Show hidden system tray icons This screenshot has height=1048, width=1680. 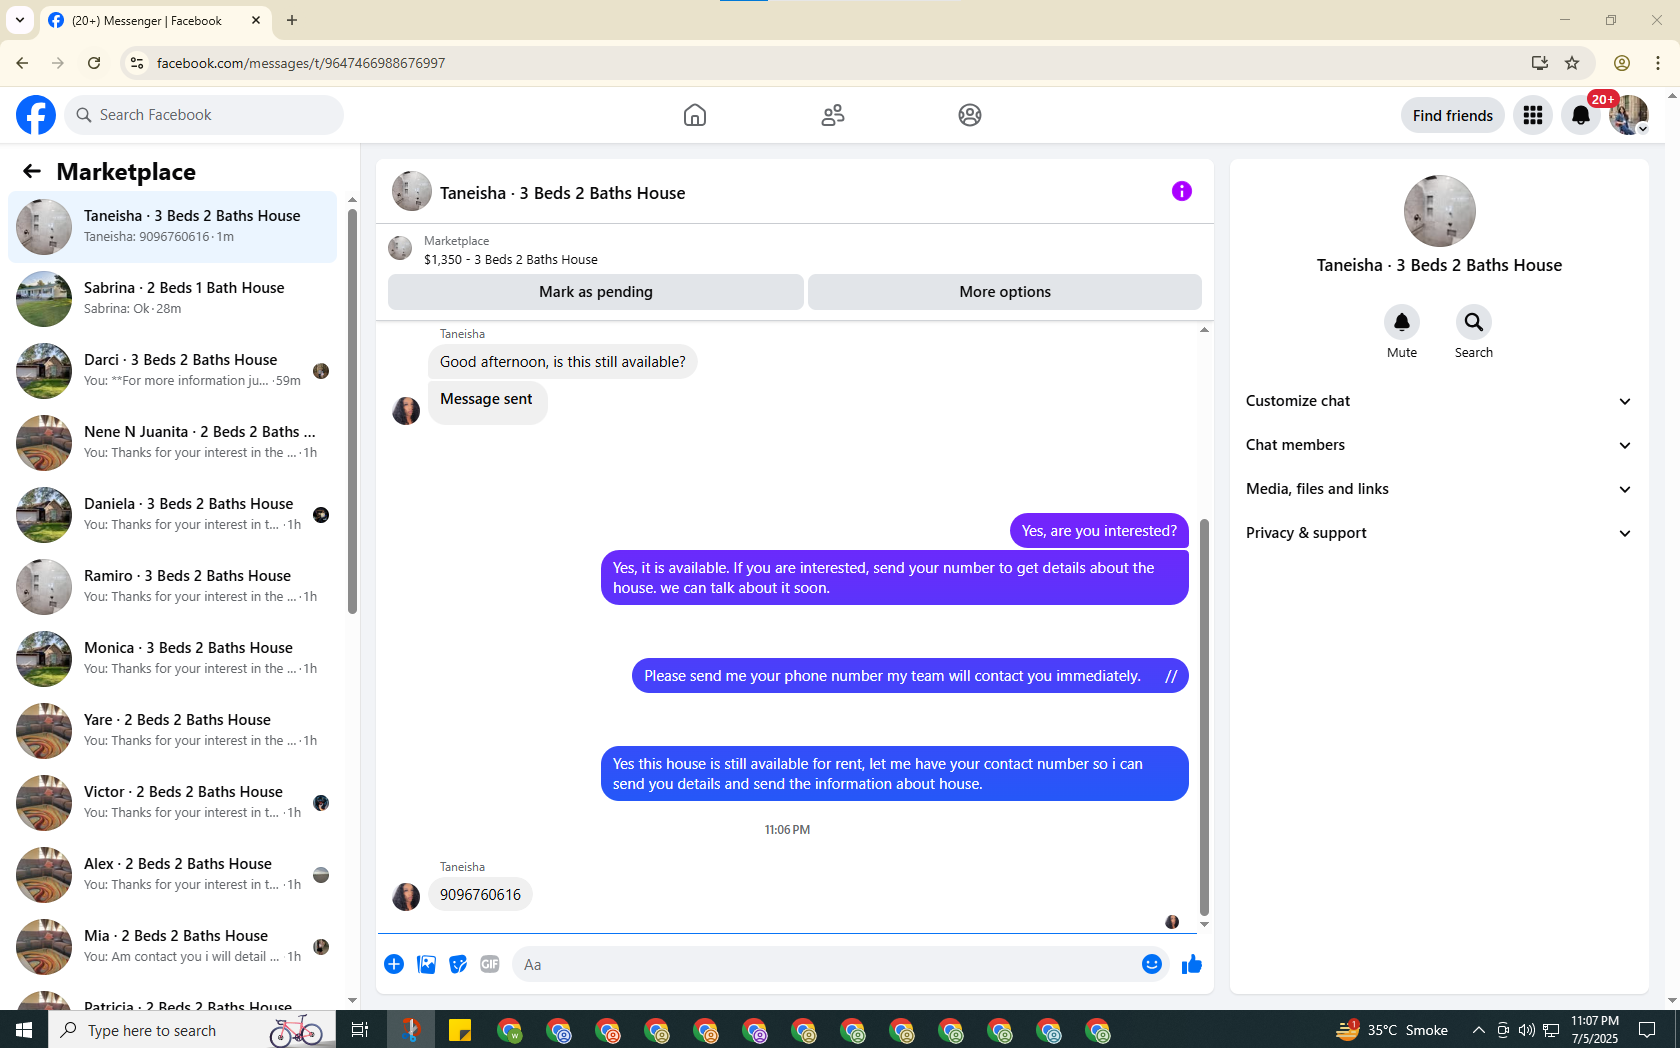click(1478, 1030)
